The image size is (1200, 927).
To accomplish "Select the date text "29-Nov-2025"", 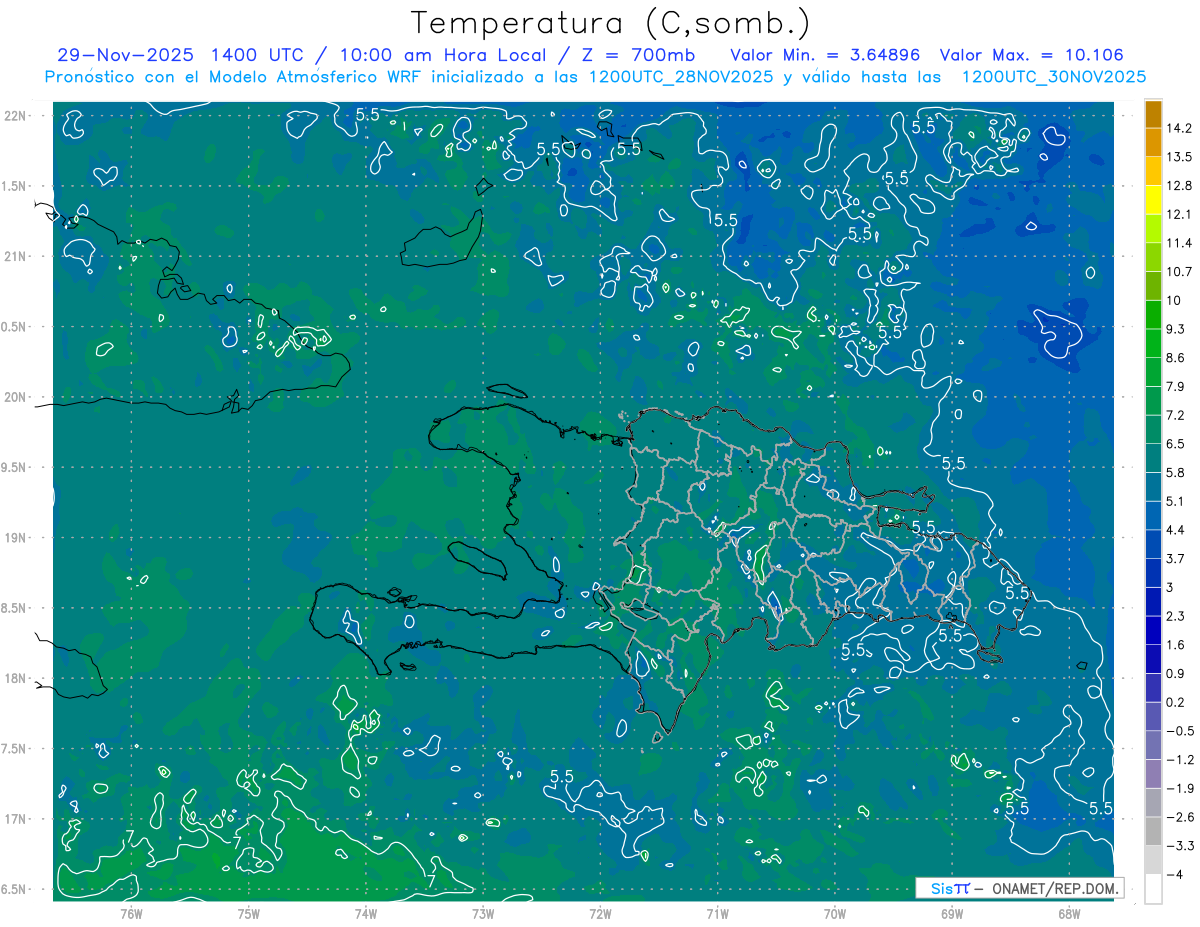I will [124, 55].
